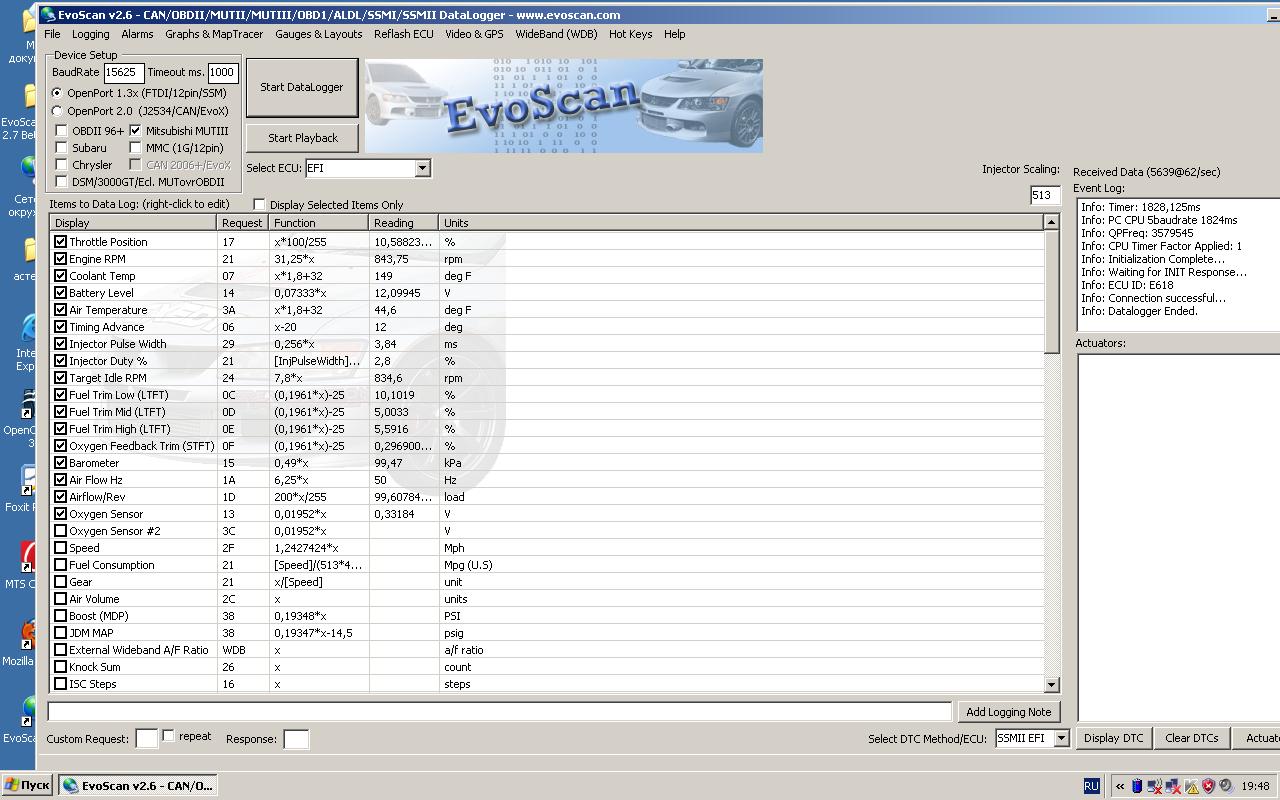Image resolution: width=1280 pixels, height=800 pixels.
Task: Click the Injector Scaling input field
Action: click(x=1044, y=196)
